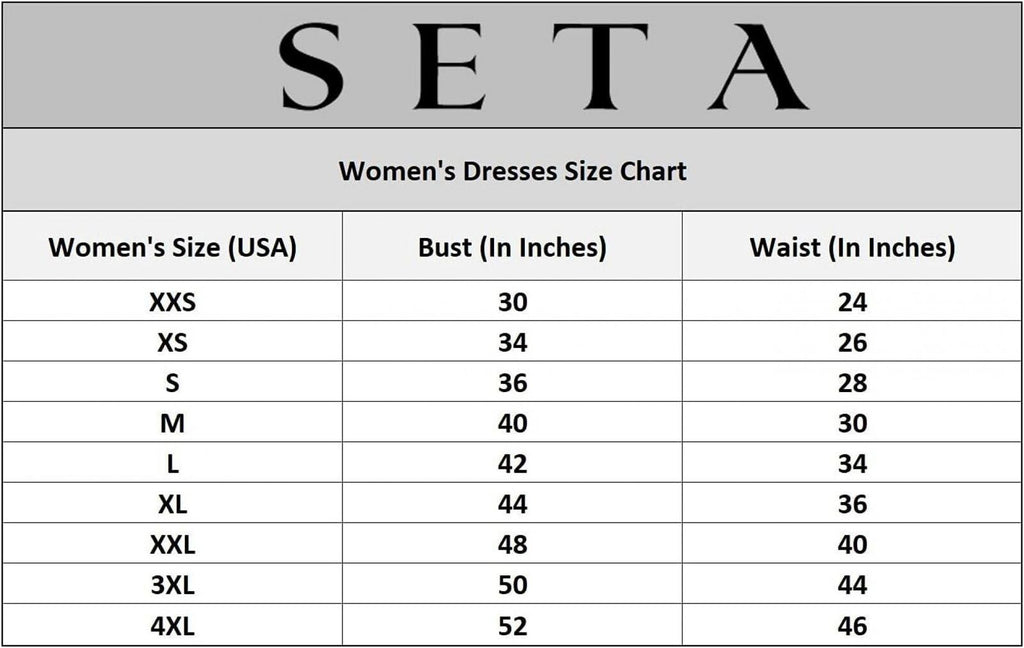Screen dimensions: 1024x648
Task: Click the Women's Dresses Size Chart title
Action: [512, 171]
